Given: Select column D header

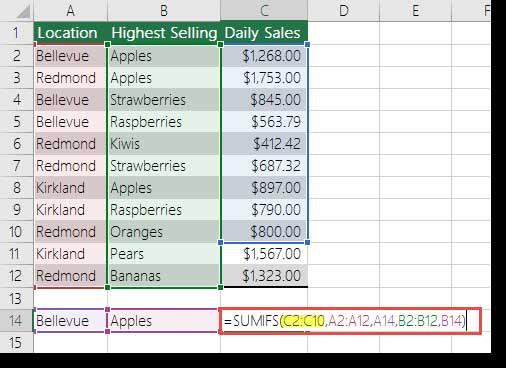Looking at the screenshot, I should 343,11.
